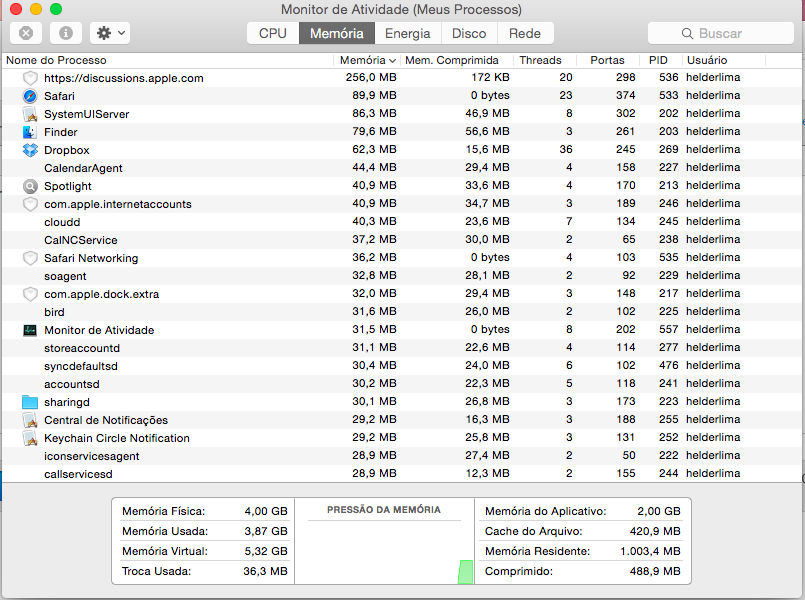
Task: Click the Finder face icon
Action: (30, 132)
